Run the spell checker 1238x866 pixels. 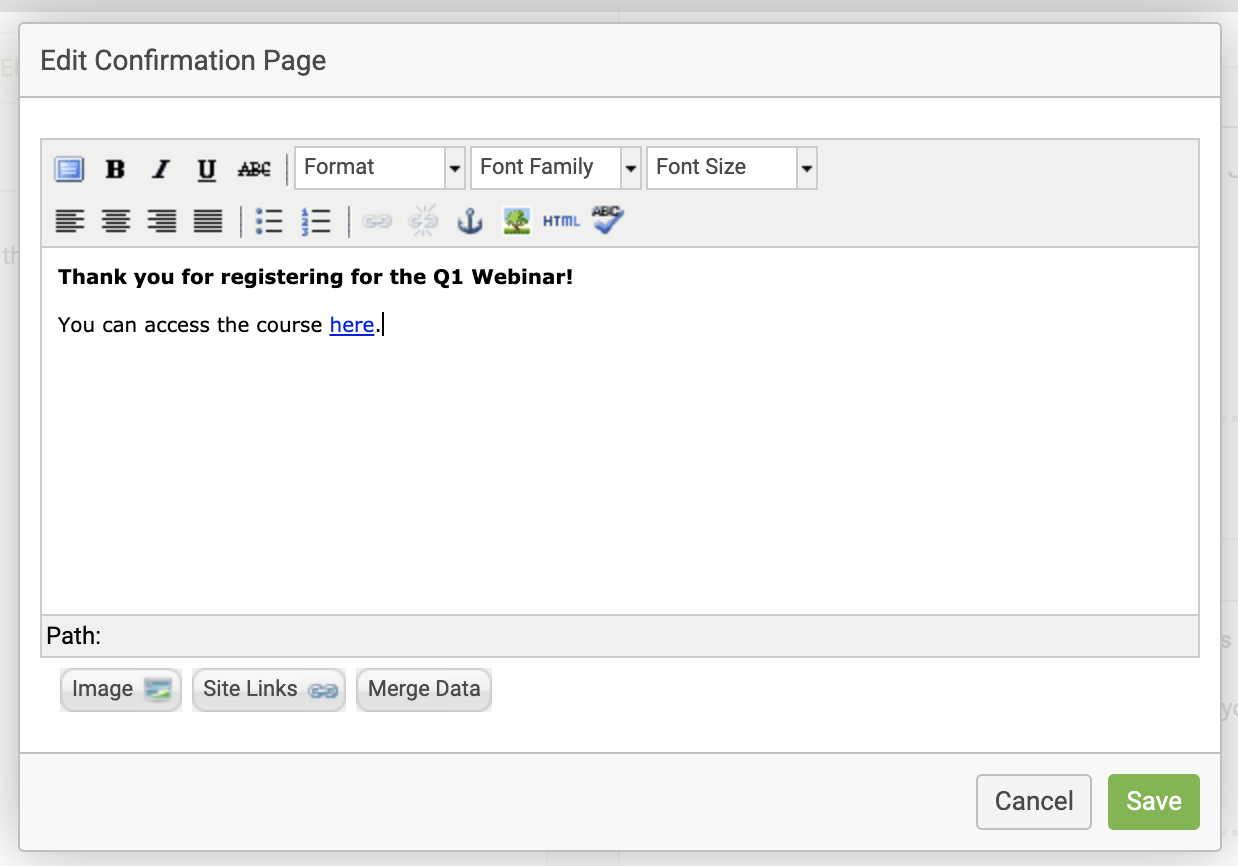tap(607, 219)
